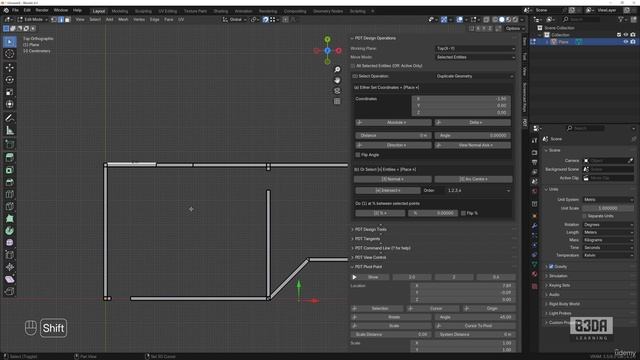Select the Shrink/Fatten tool
Image resolution: width=640 pixels, height=360 pixels.
[9, 267]
